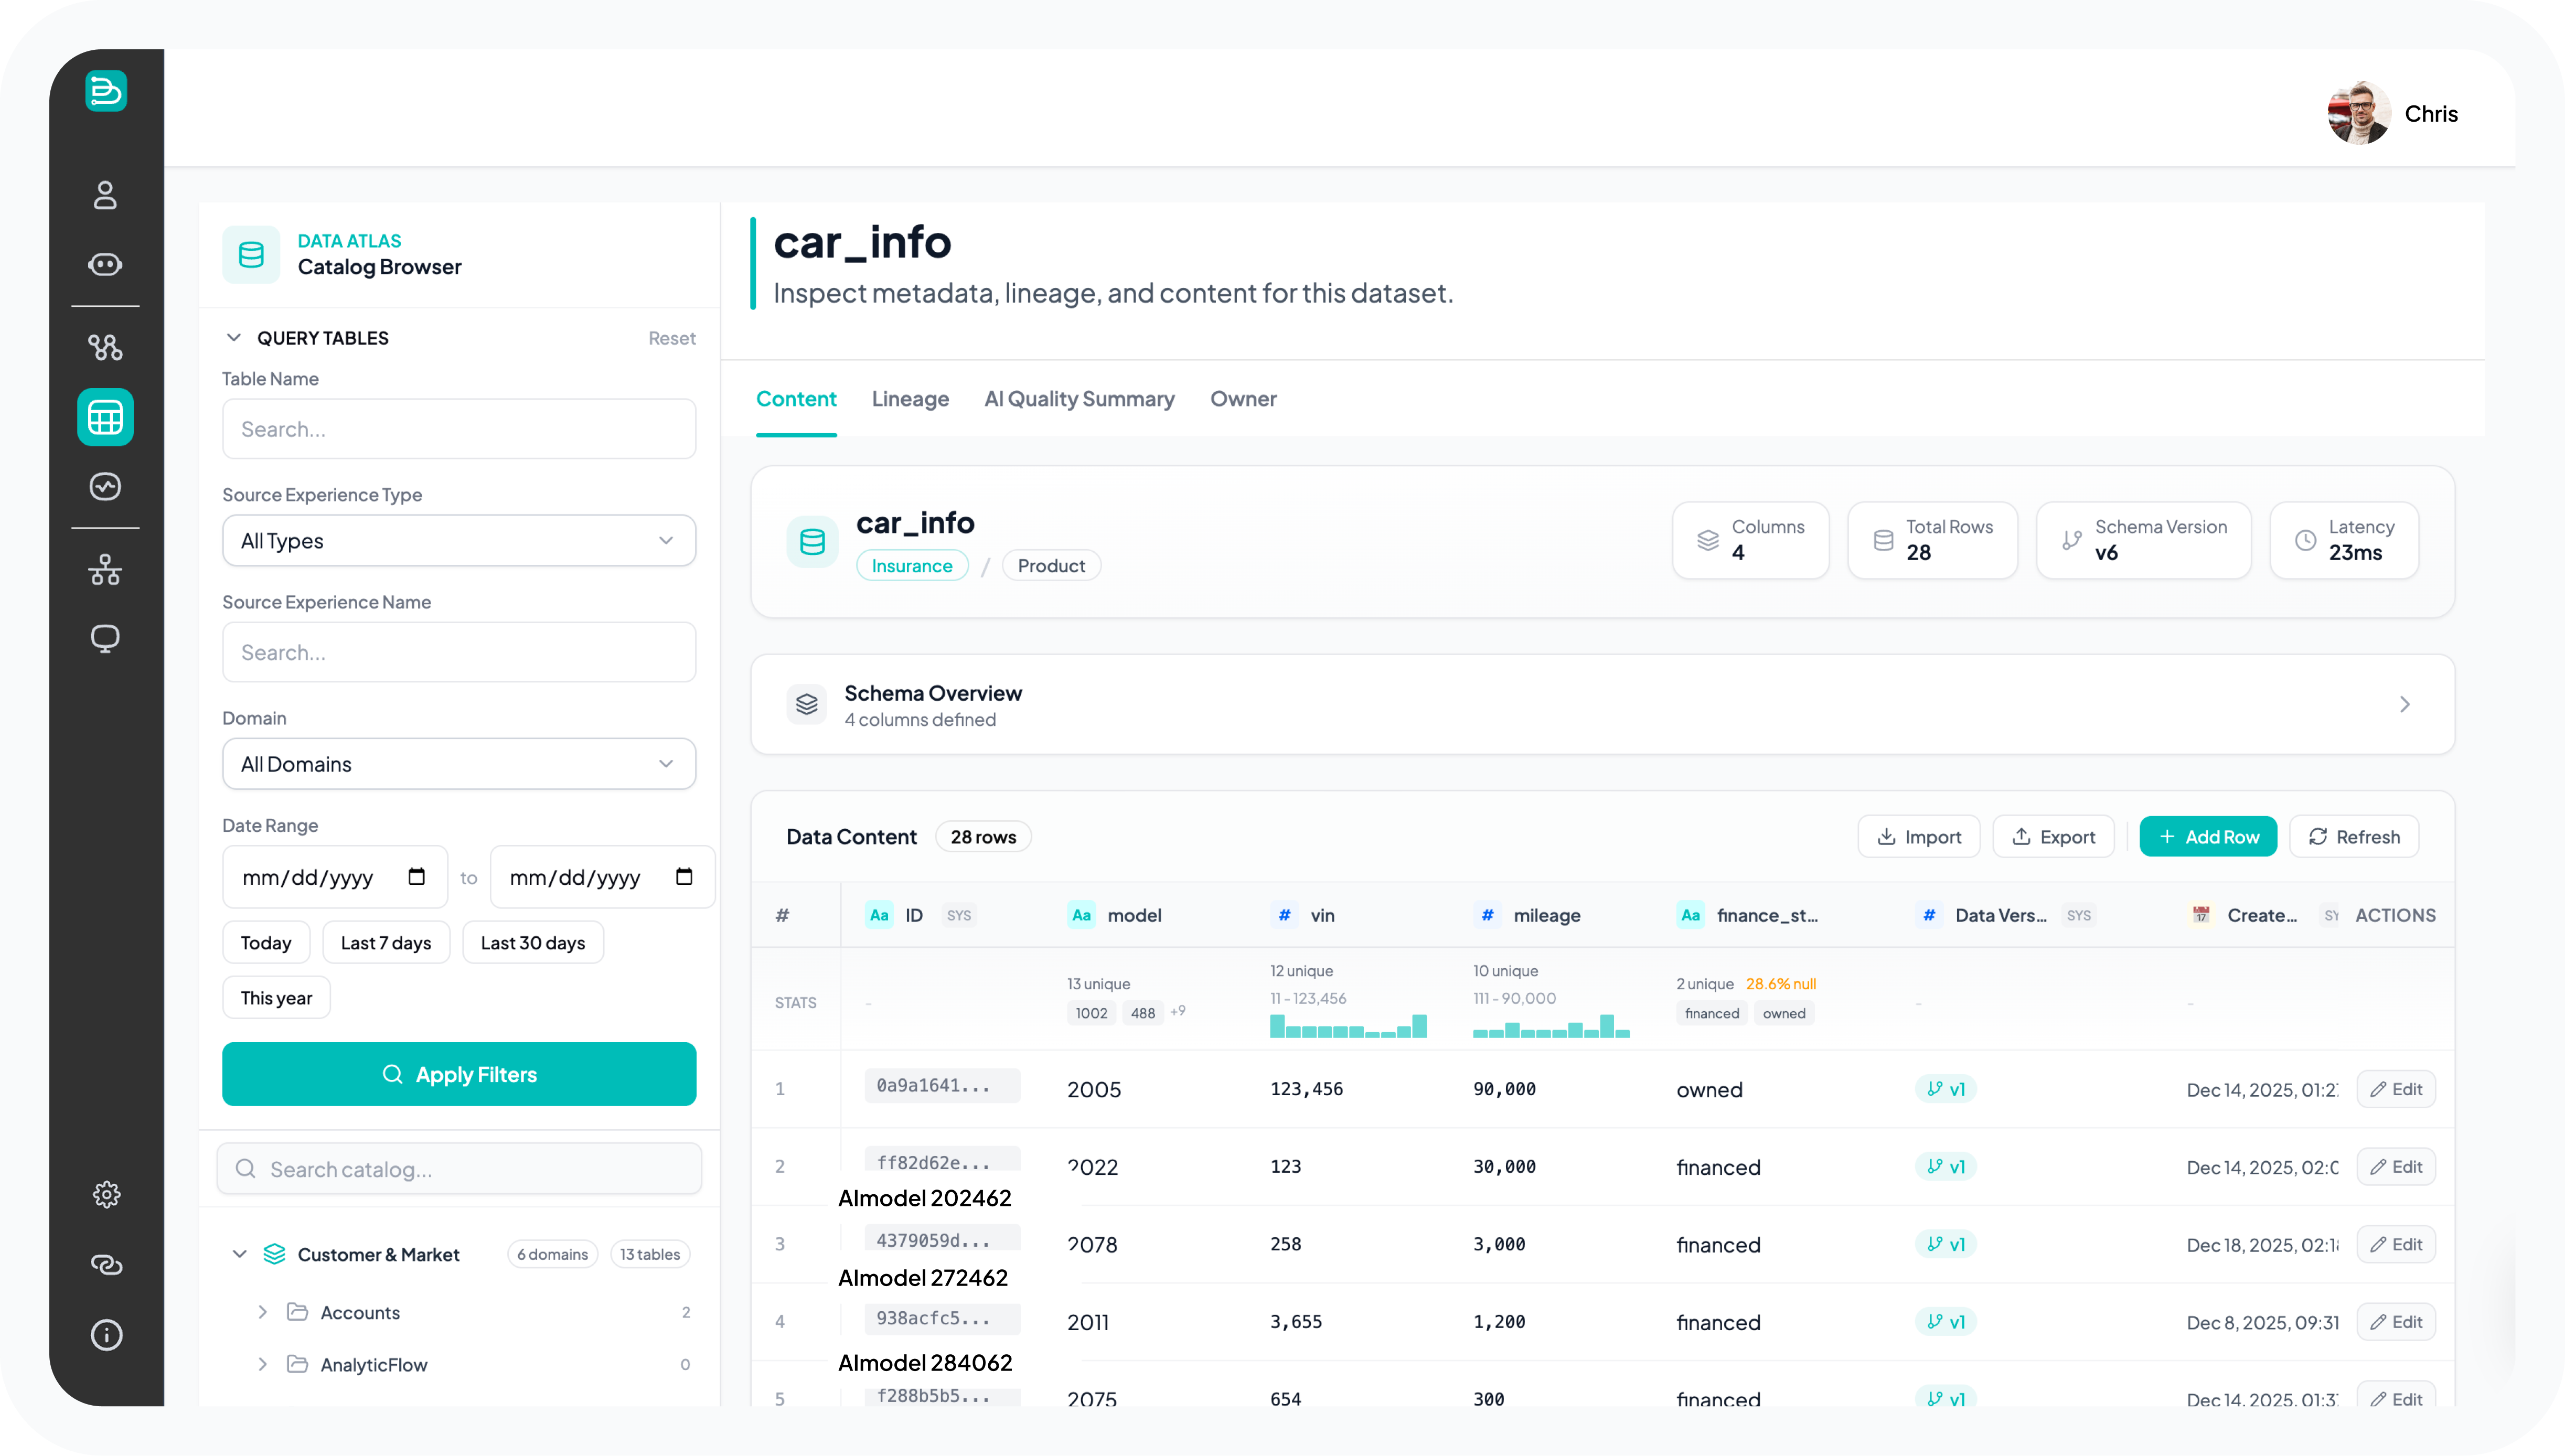The width and height of the screenshot is (2565, 1456).
Task: Click the Search catalog input field
Action: pos(470,1169)
